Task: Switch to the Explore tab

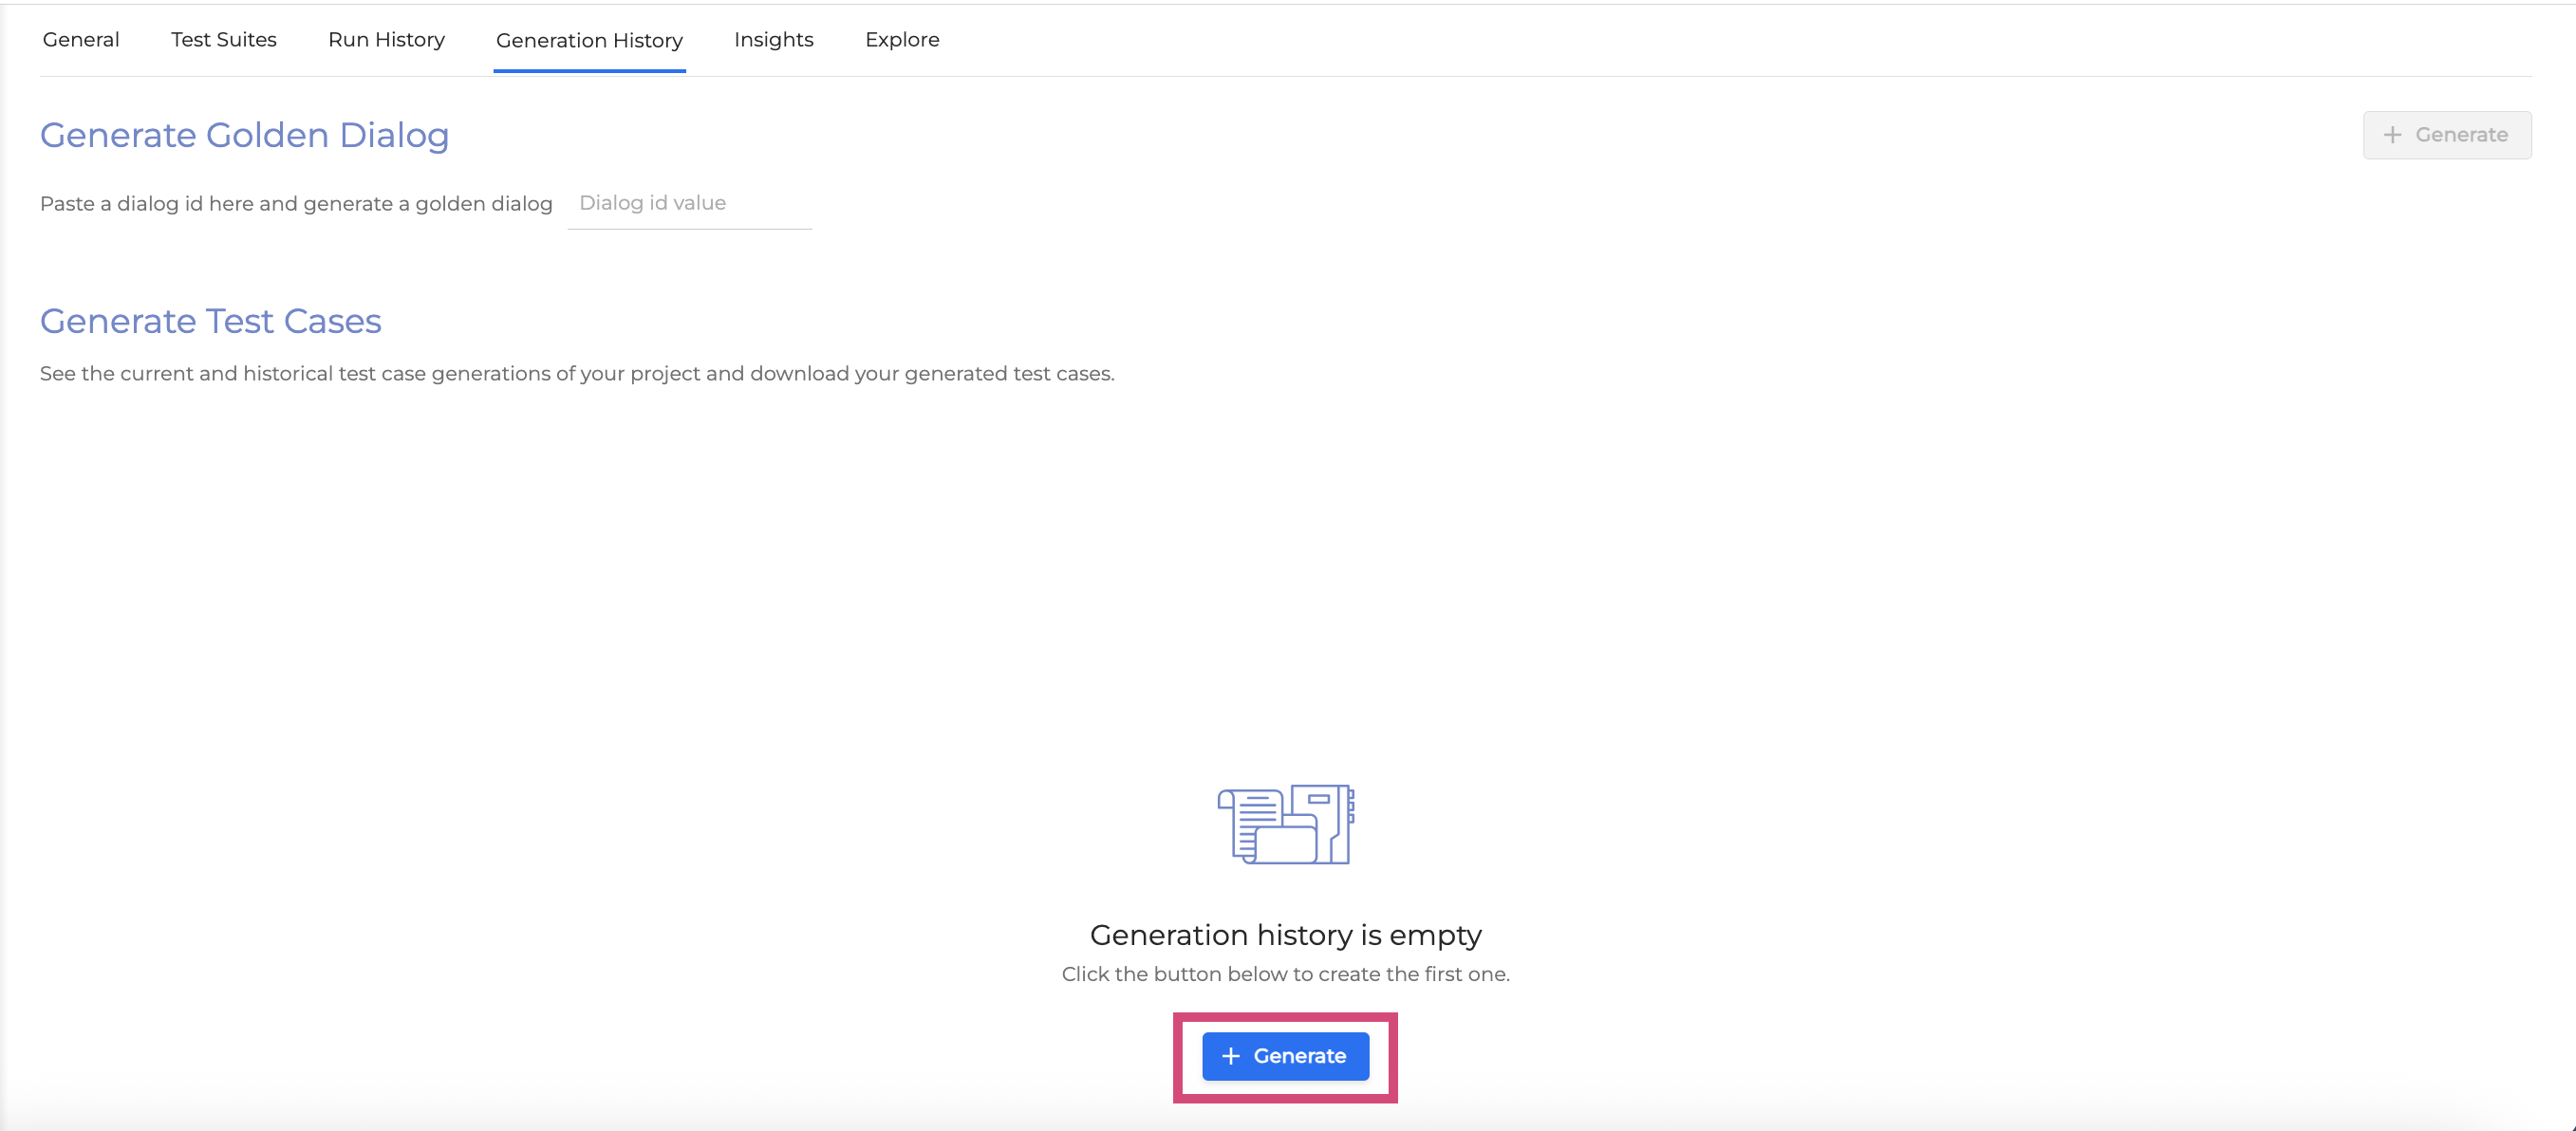Action: [x=902, y=39]
